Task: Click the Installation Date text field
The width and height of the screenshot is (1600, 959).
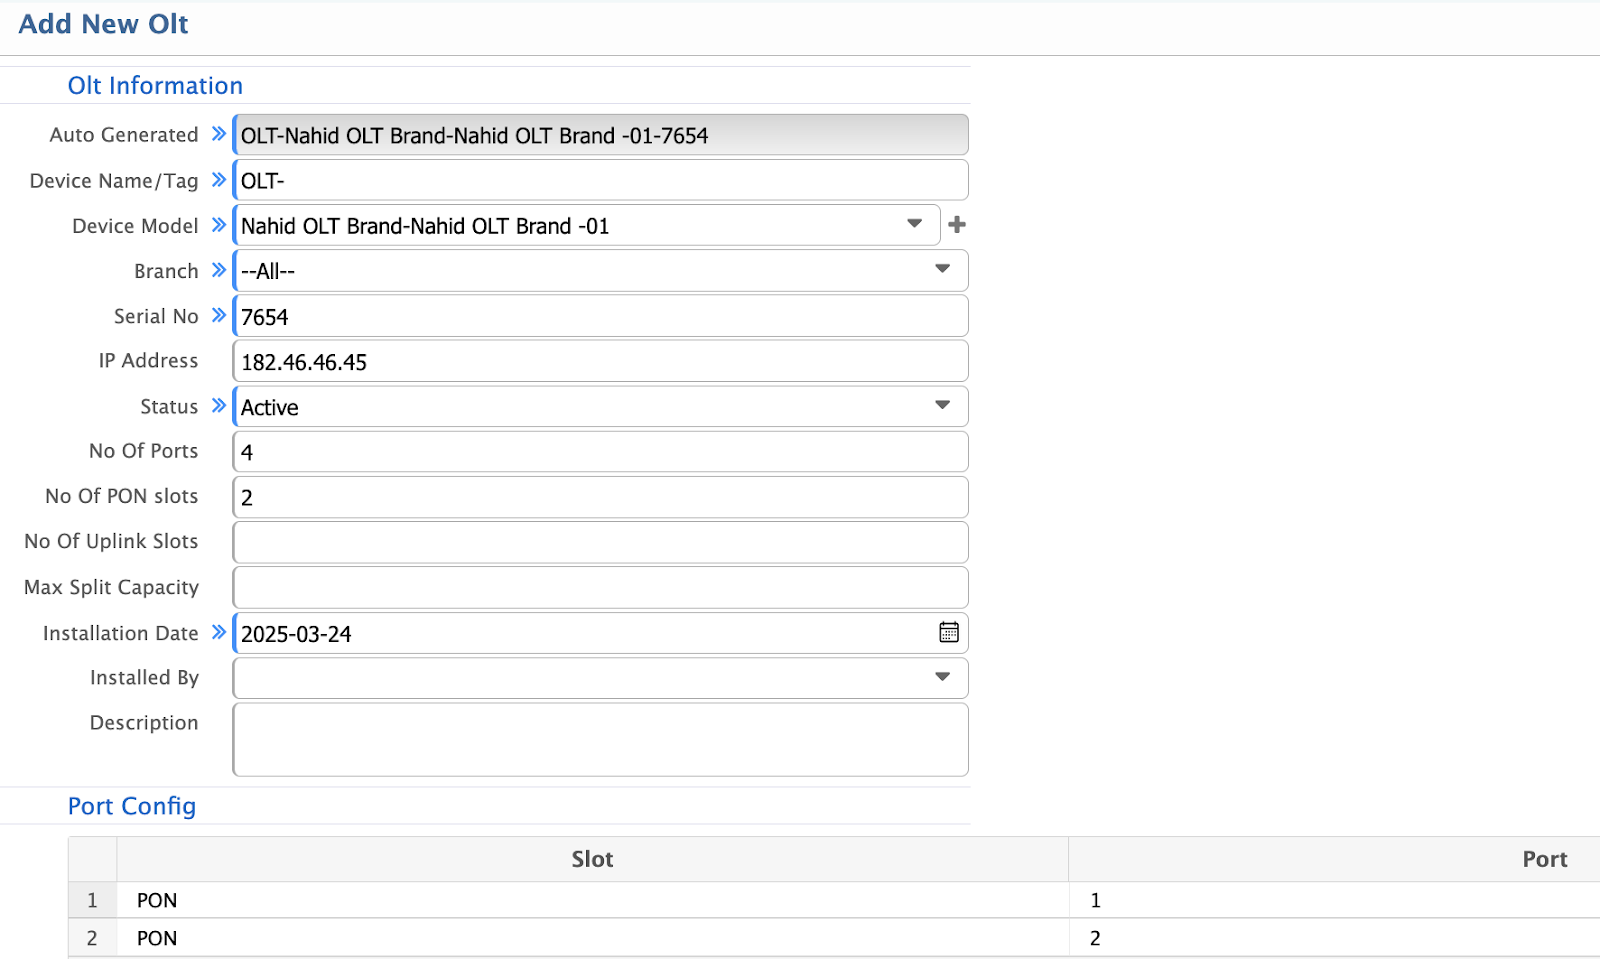Action: pos(580,633)
